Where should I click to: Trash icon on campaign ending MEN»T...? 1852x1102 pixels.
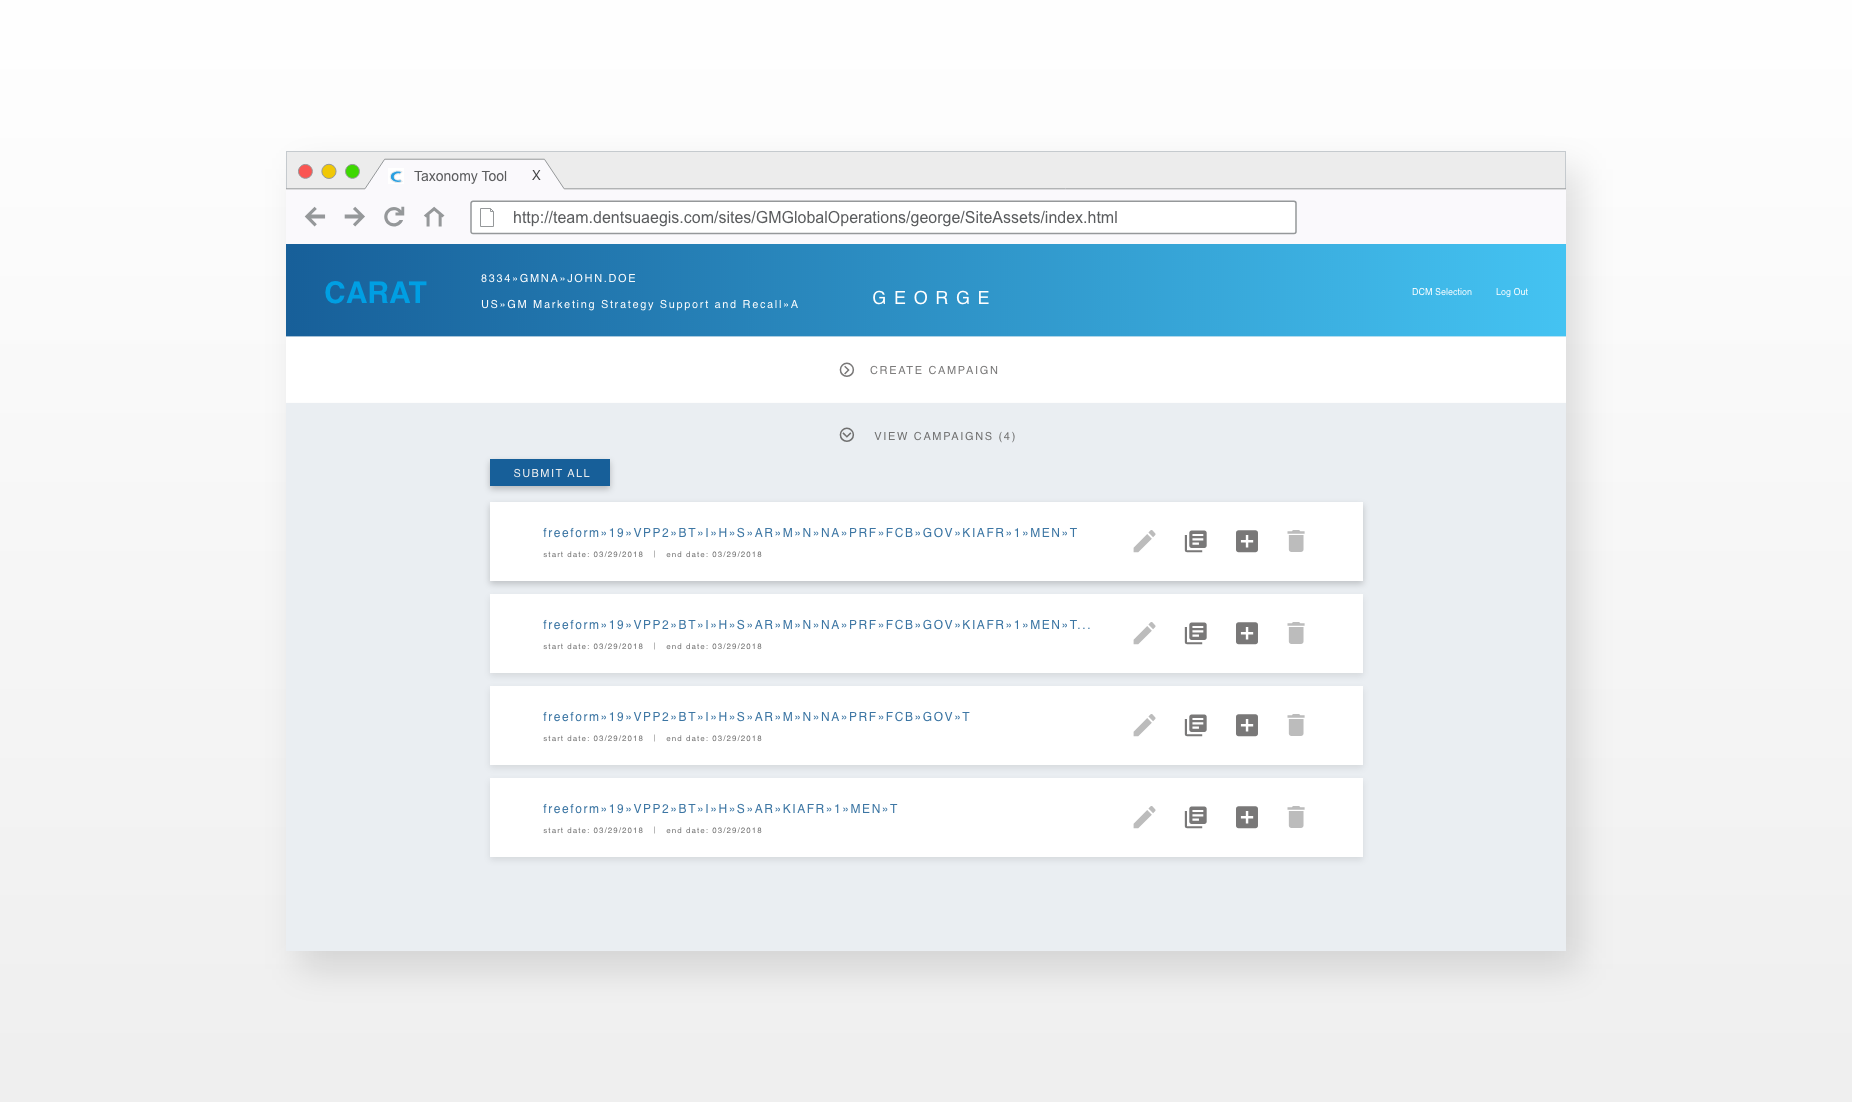point(1296,633)
